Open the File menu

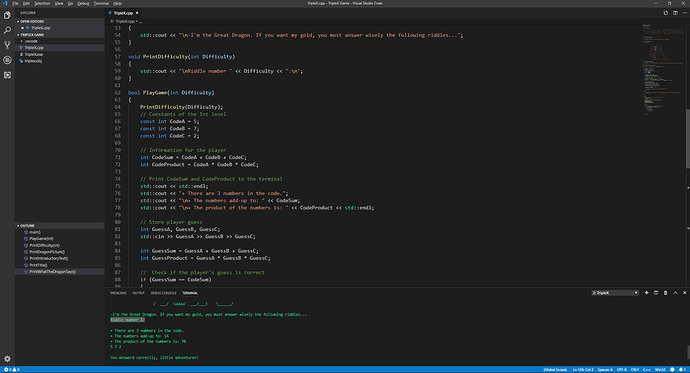15,3
